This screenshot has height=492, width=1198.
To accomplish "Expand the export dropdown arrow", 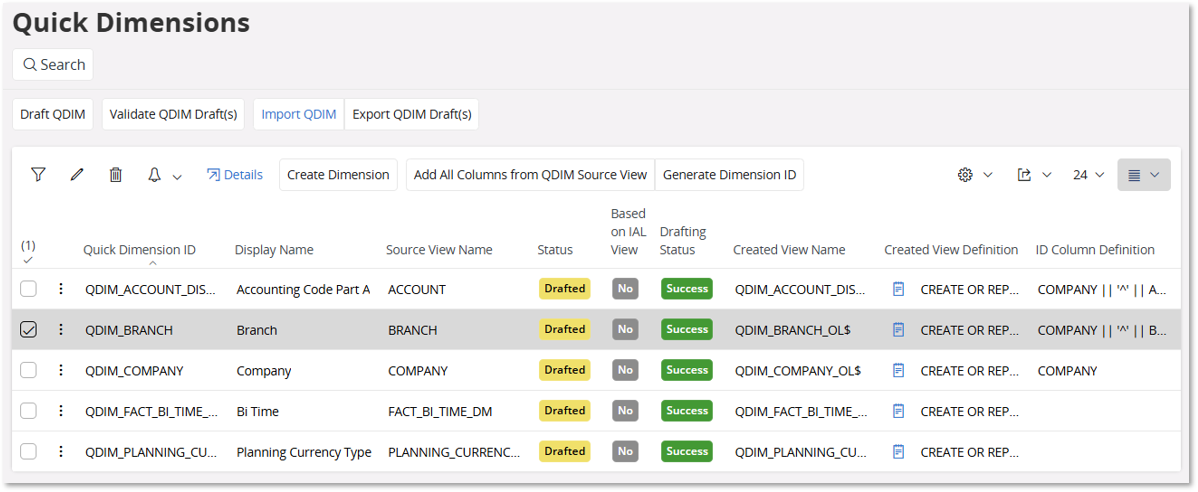I will pyautogui.click(x=1047, y=175).
